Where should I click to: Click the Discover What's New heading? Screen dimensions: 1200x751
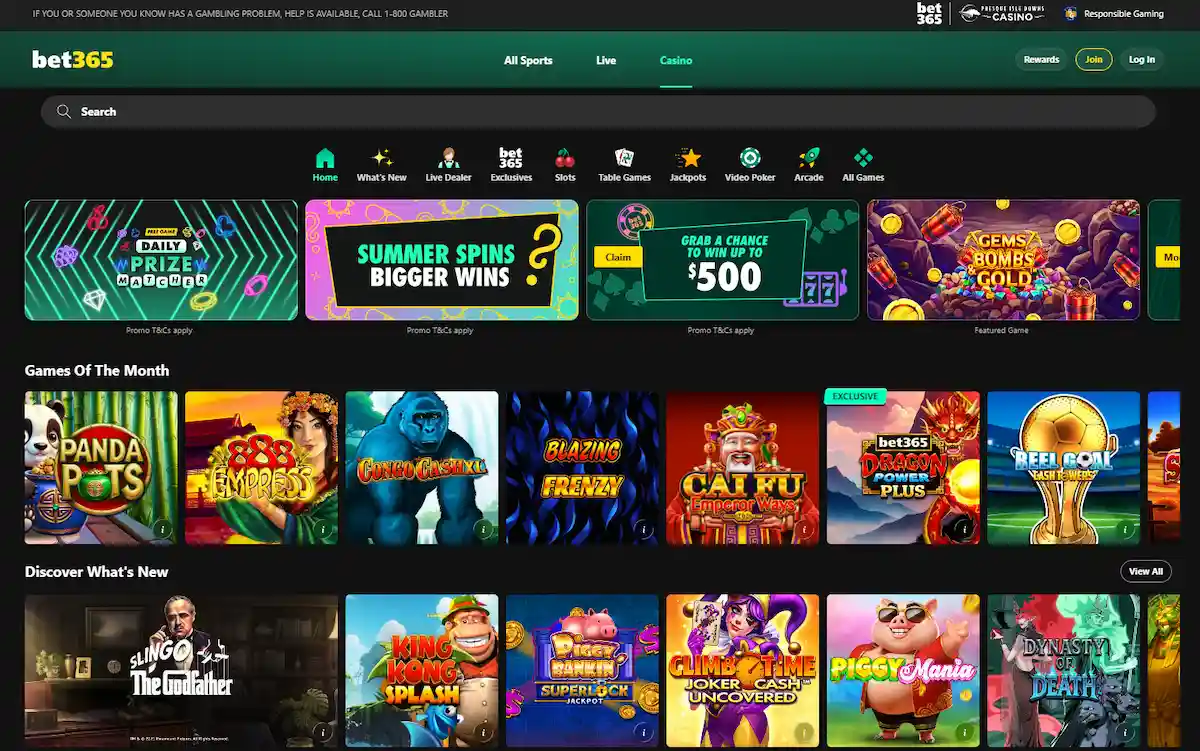click(x=96, y=572)
